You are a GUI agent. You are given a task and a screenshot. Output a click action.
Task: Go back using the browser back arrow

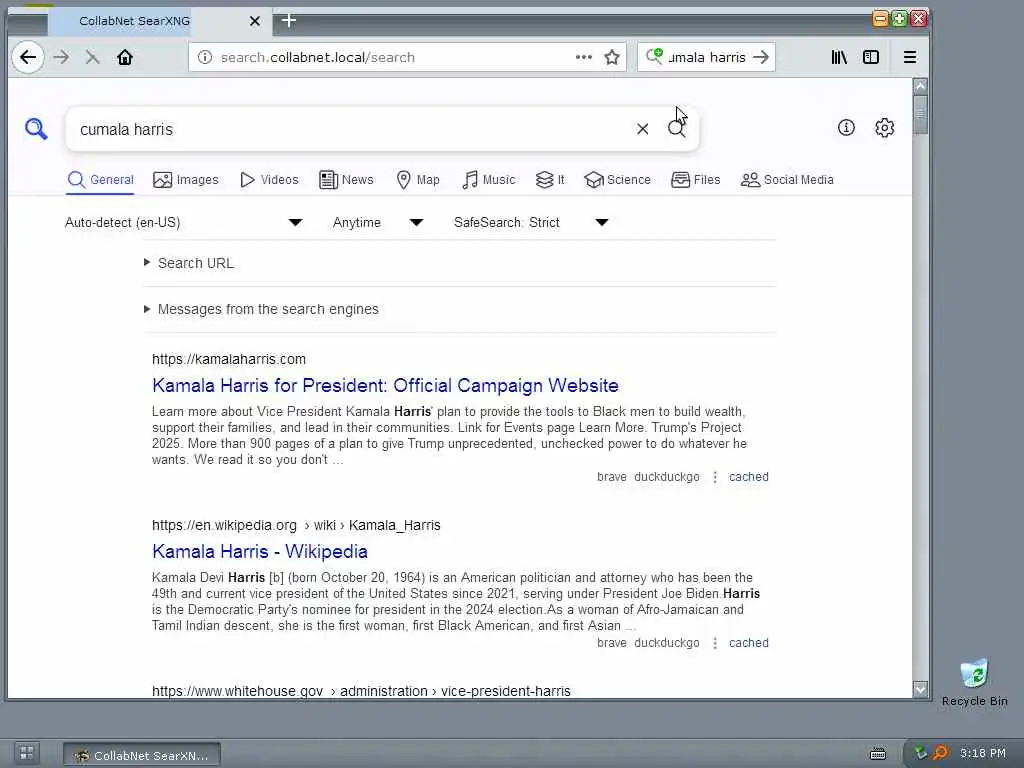[x=27, y=57]
